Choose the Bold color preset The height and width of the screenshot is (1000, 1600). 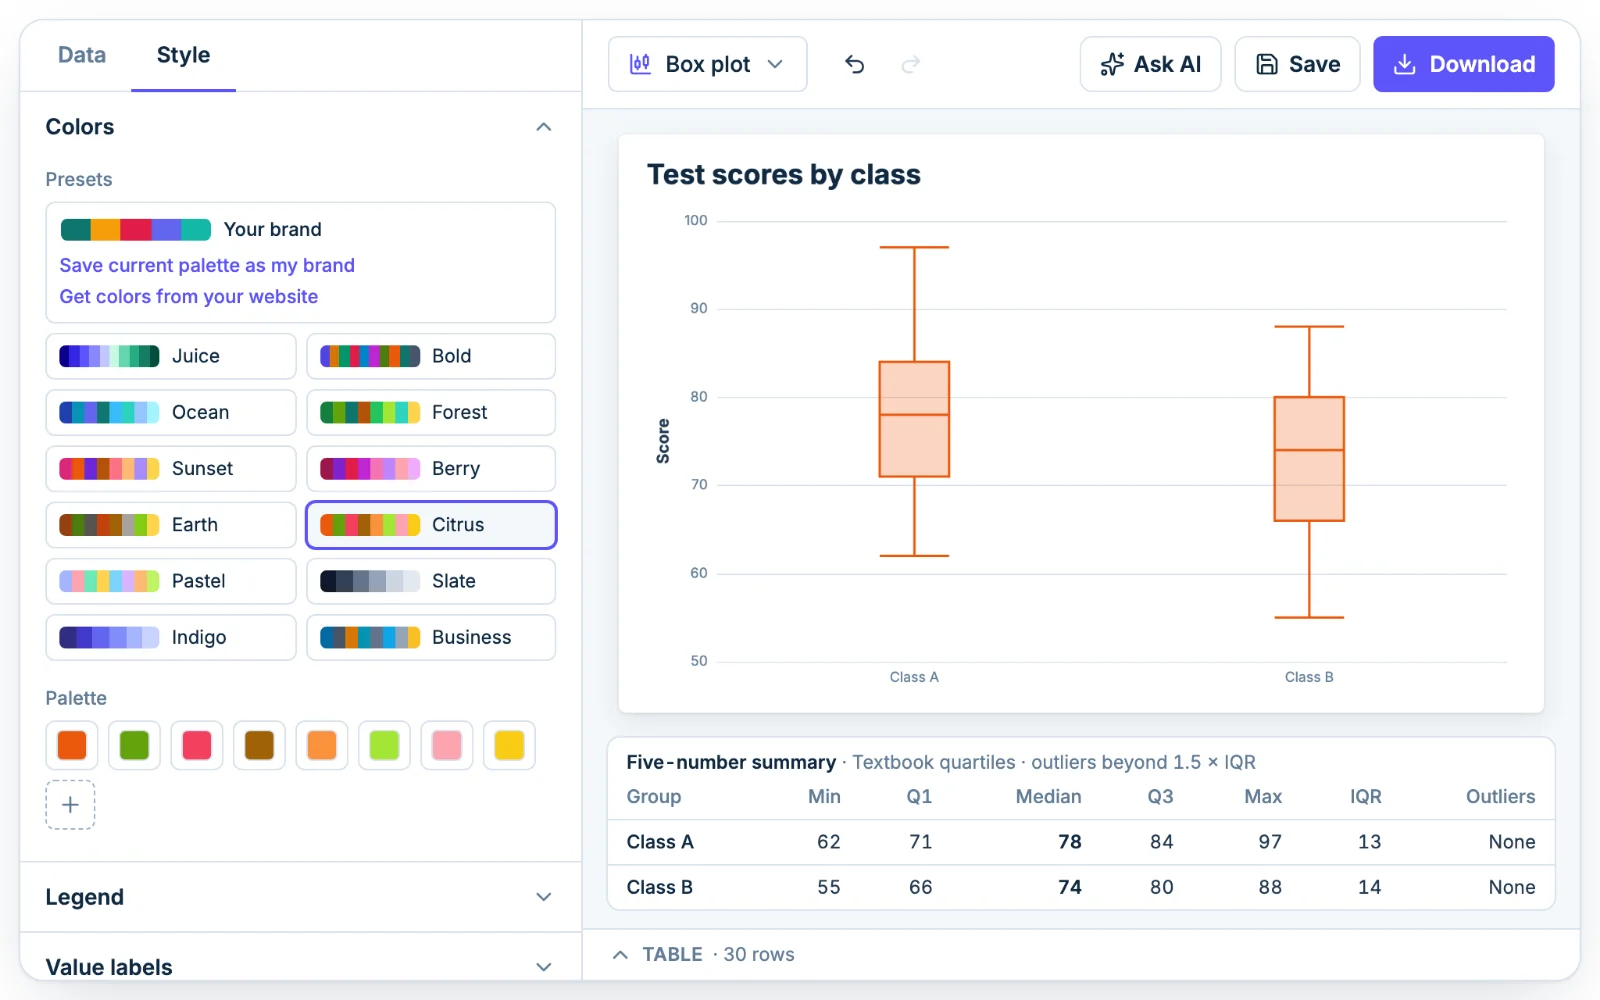pyautogui.click(x=431, y=356)
